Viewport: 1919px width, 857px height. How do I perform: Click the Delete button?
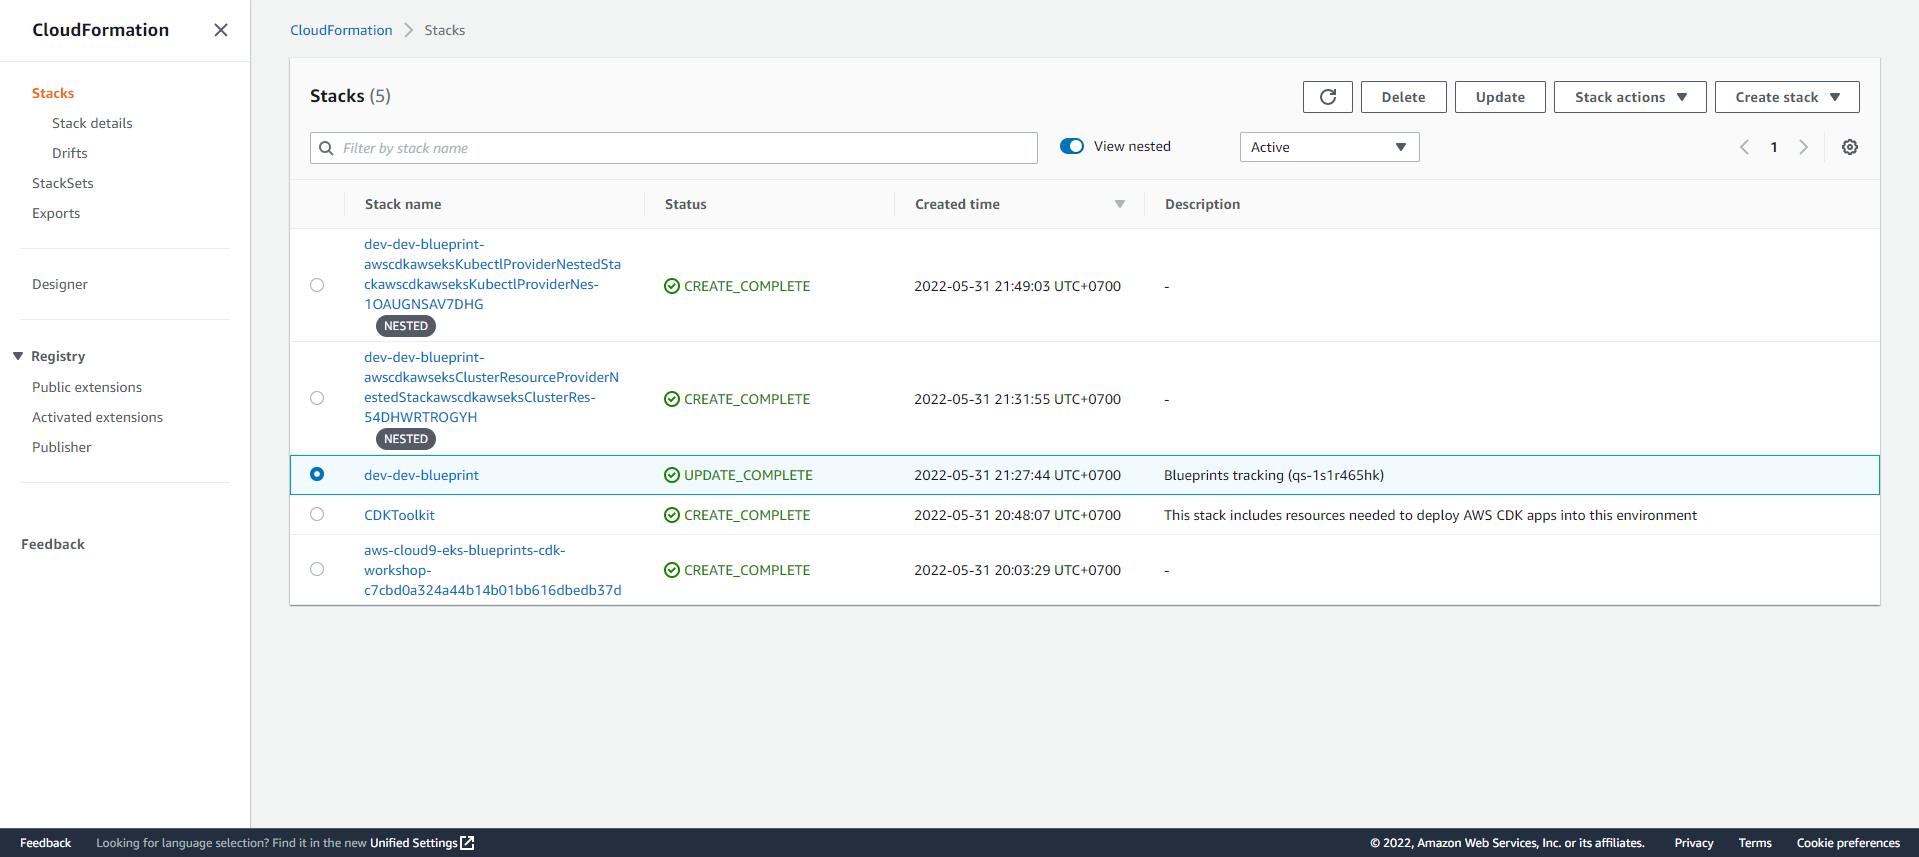coord(1403,97)
